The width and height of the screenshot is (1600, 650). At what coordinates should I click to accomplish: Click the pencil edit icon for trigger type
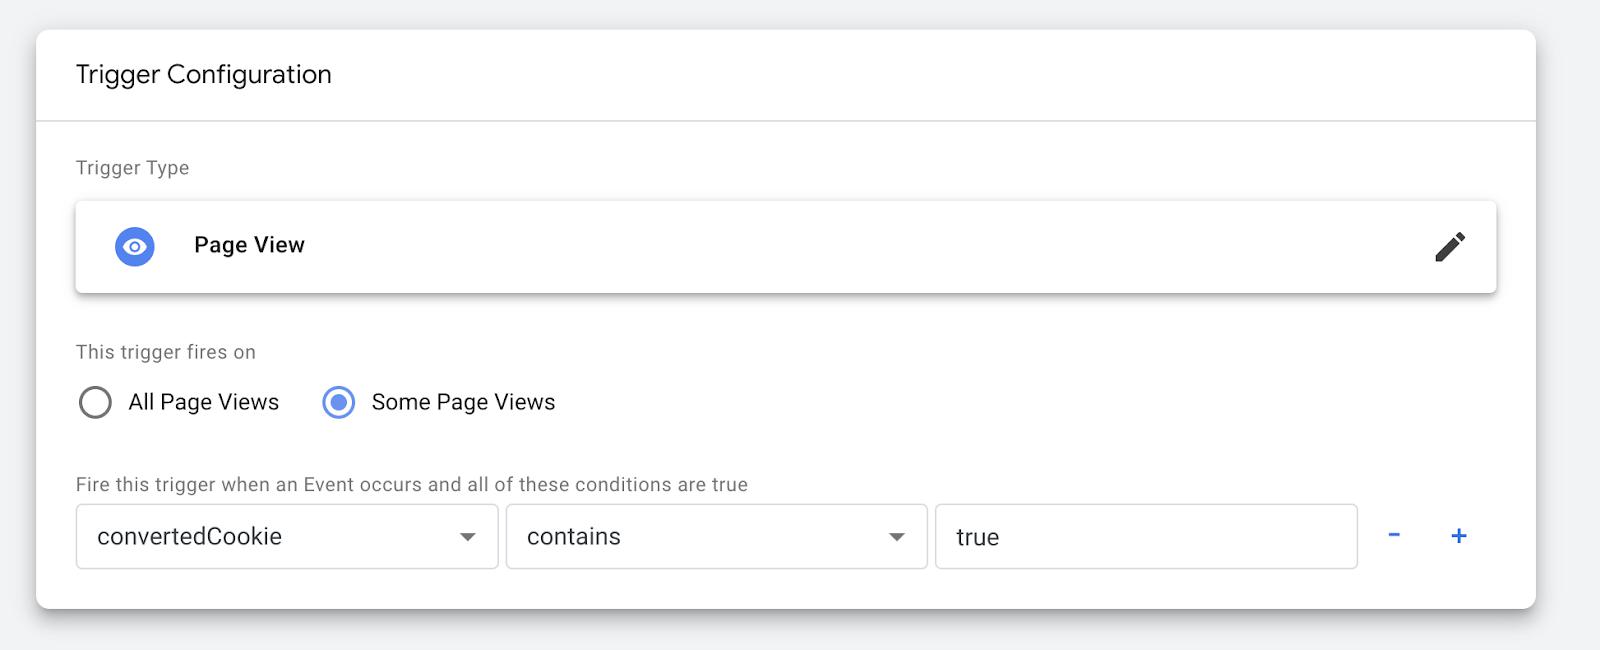[x=1450, y=246]
